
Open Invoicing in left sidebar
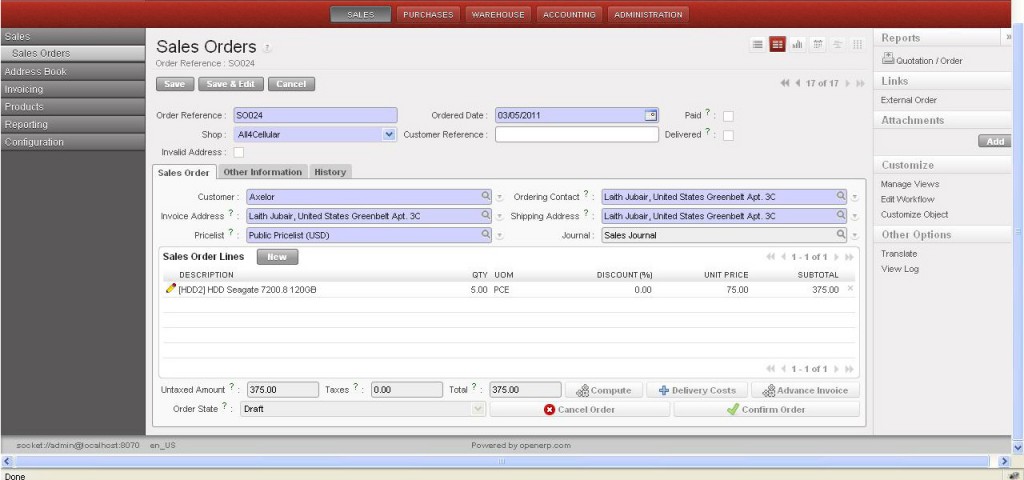72,89
